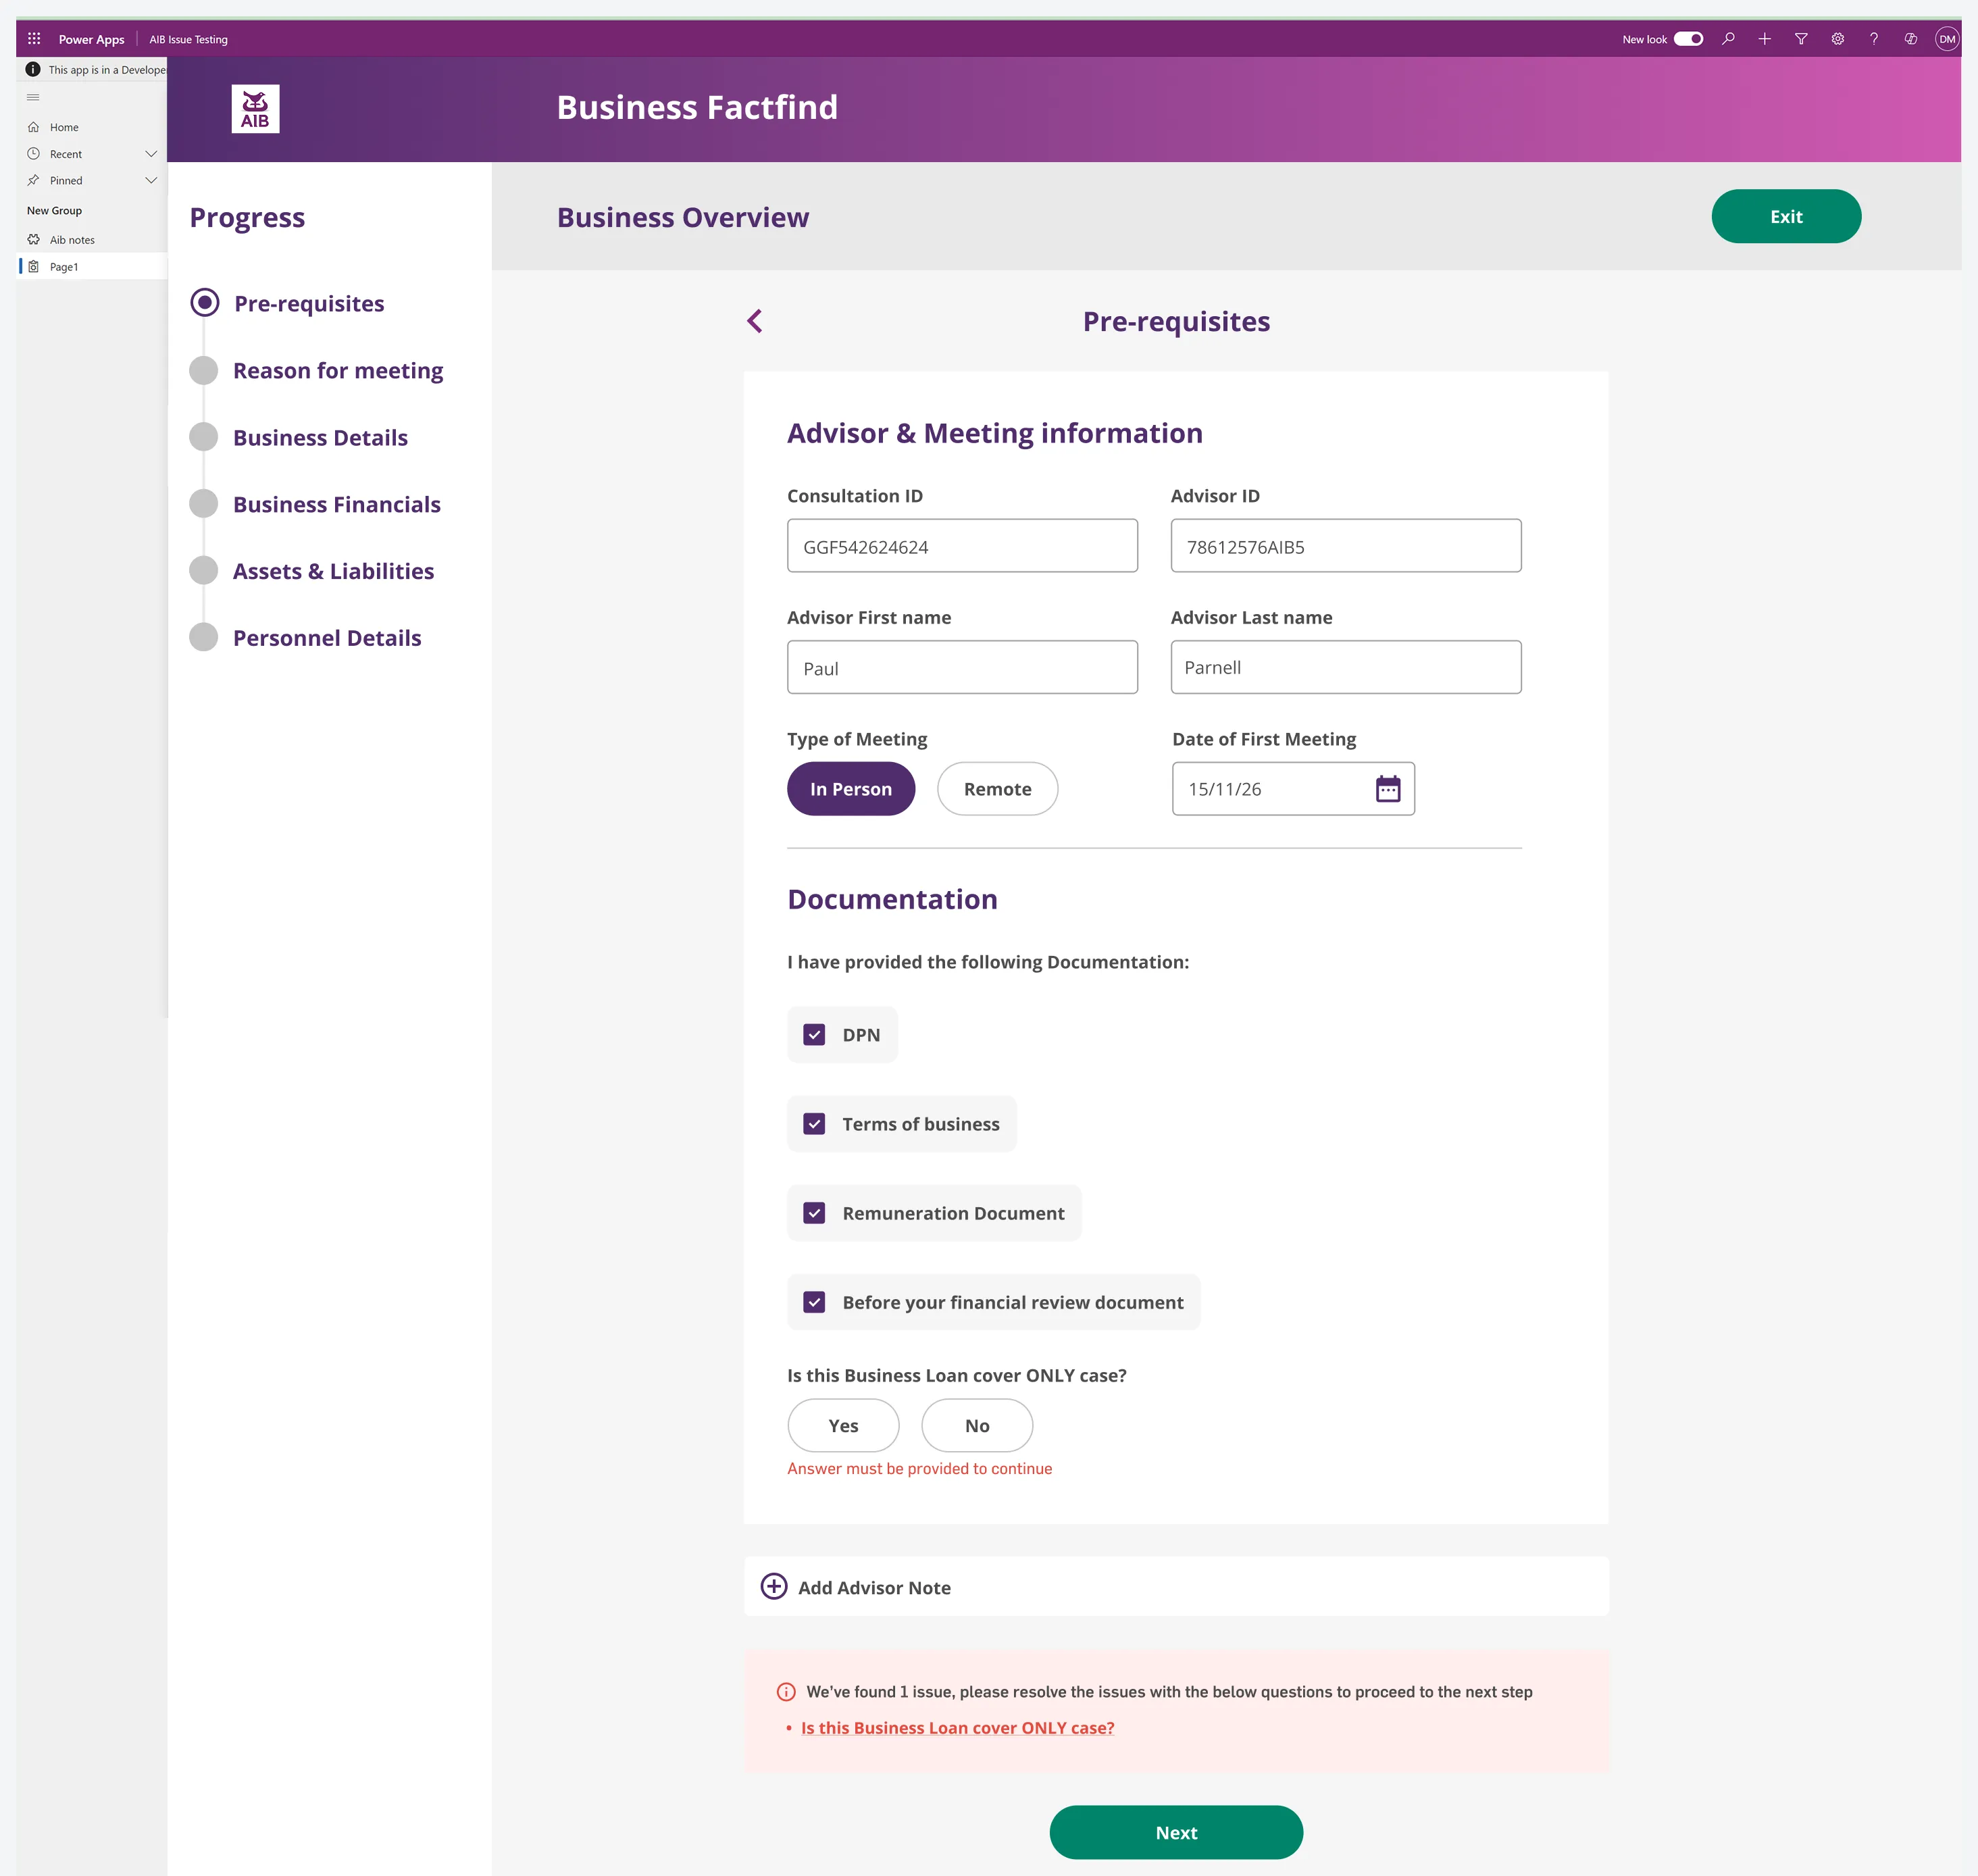This screenshot has width=1978, height=1876.
Task: Click the red issue warning icon
Action: pyautogui.click(x=786, y=1692)
